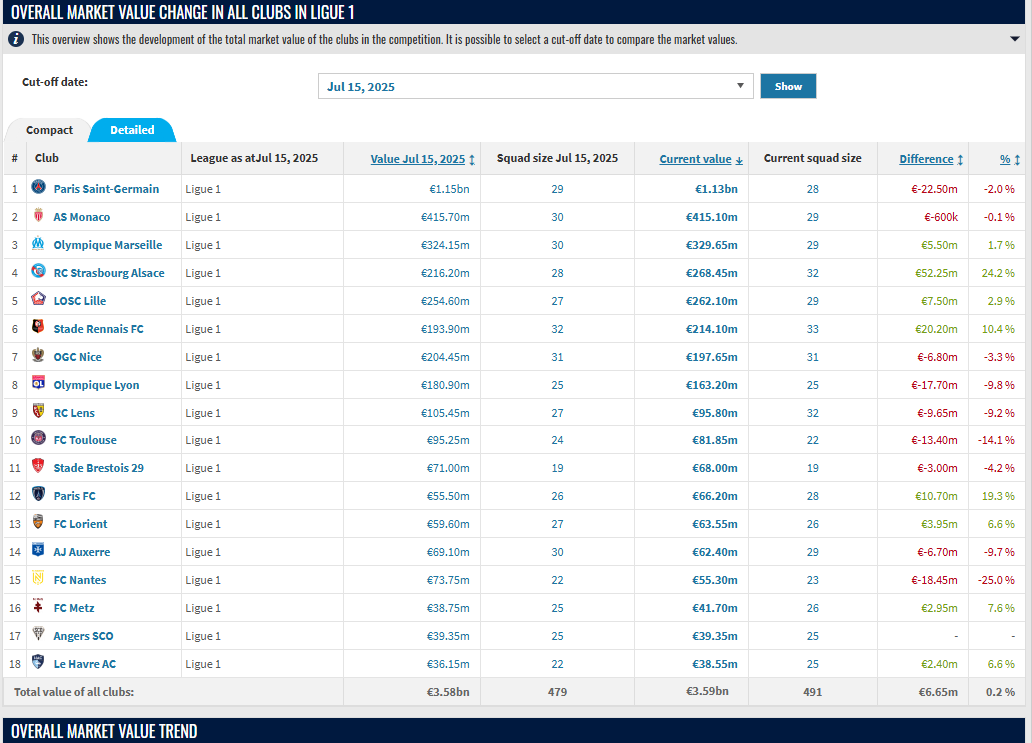Screen dimensions: 1032x743
Task: Open OGC Nice club link
Action: [x=77, y=357]
